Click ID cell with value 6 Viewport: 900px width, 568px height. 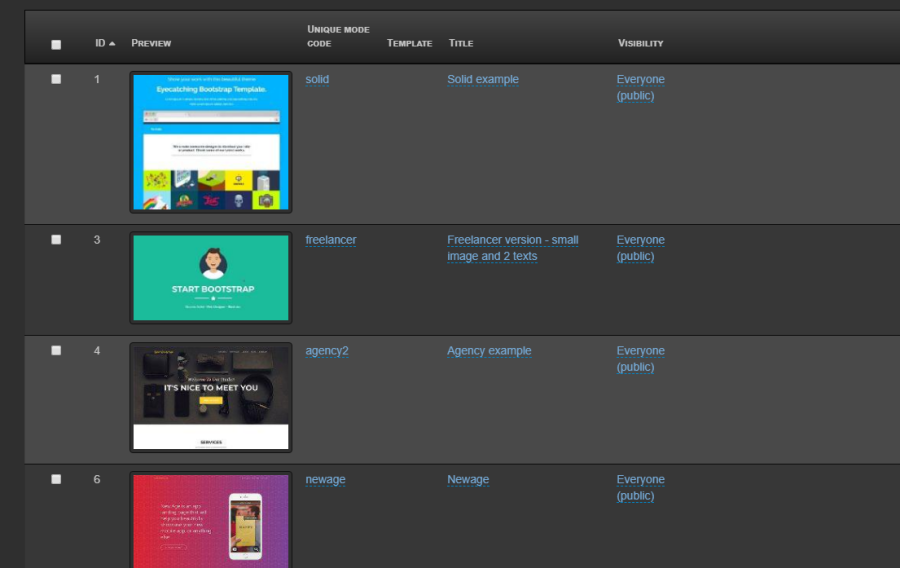coord(97,479)
